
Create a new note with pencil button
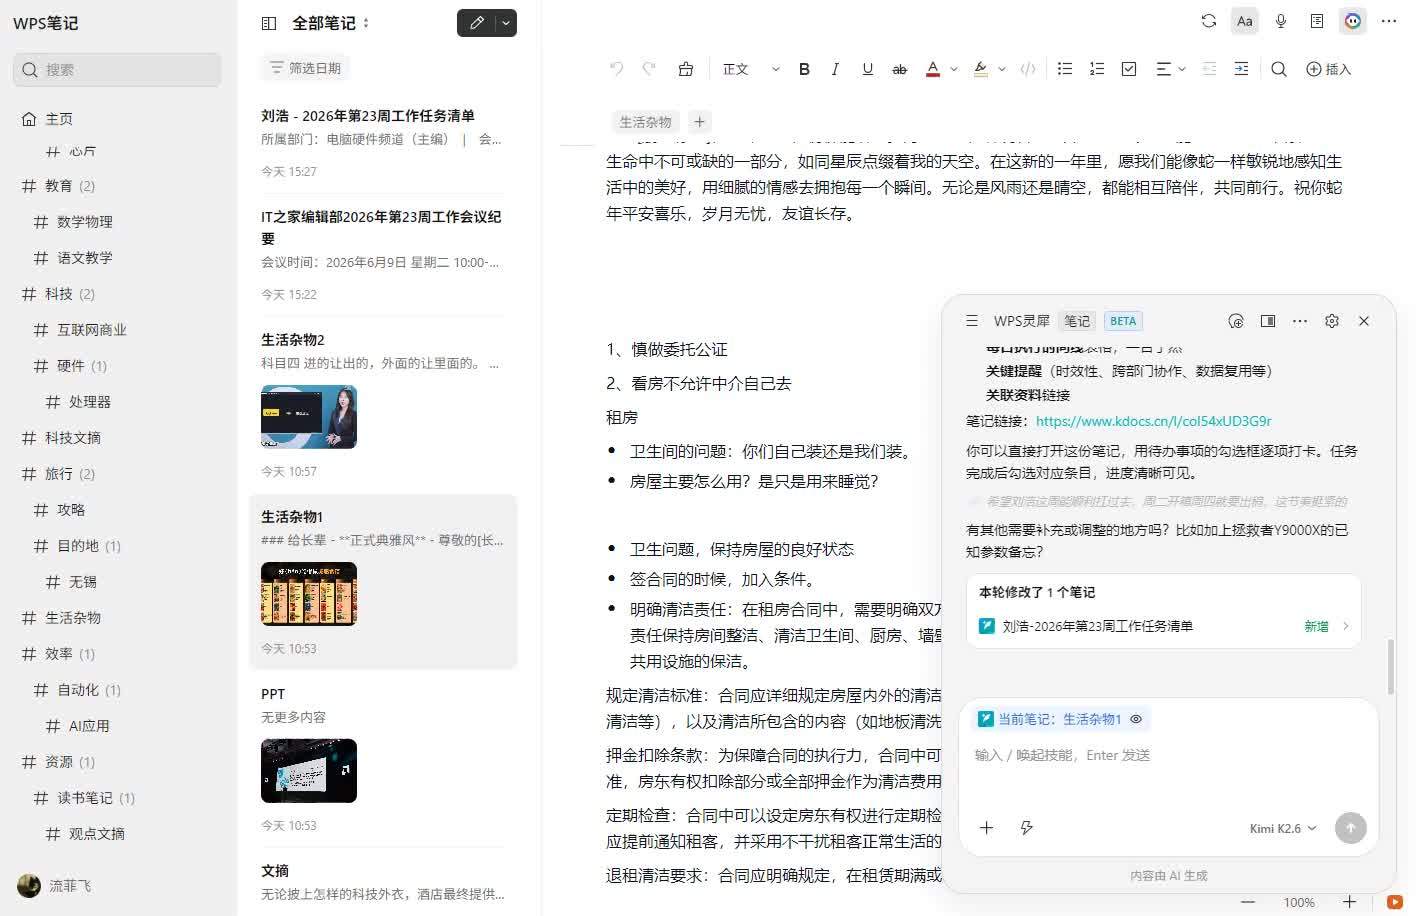[477, 23]
